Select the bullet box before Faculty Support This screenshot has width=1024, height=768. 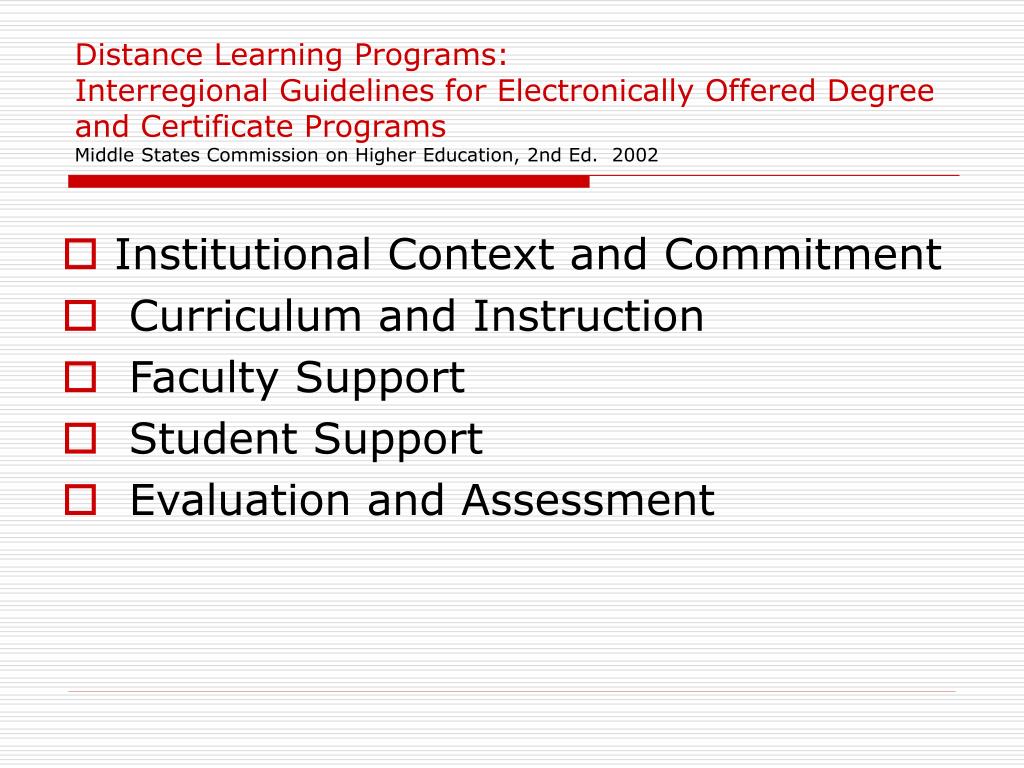point(80,377)
